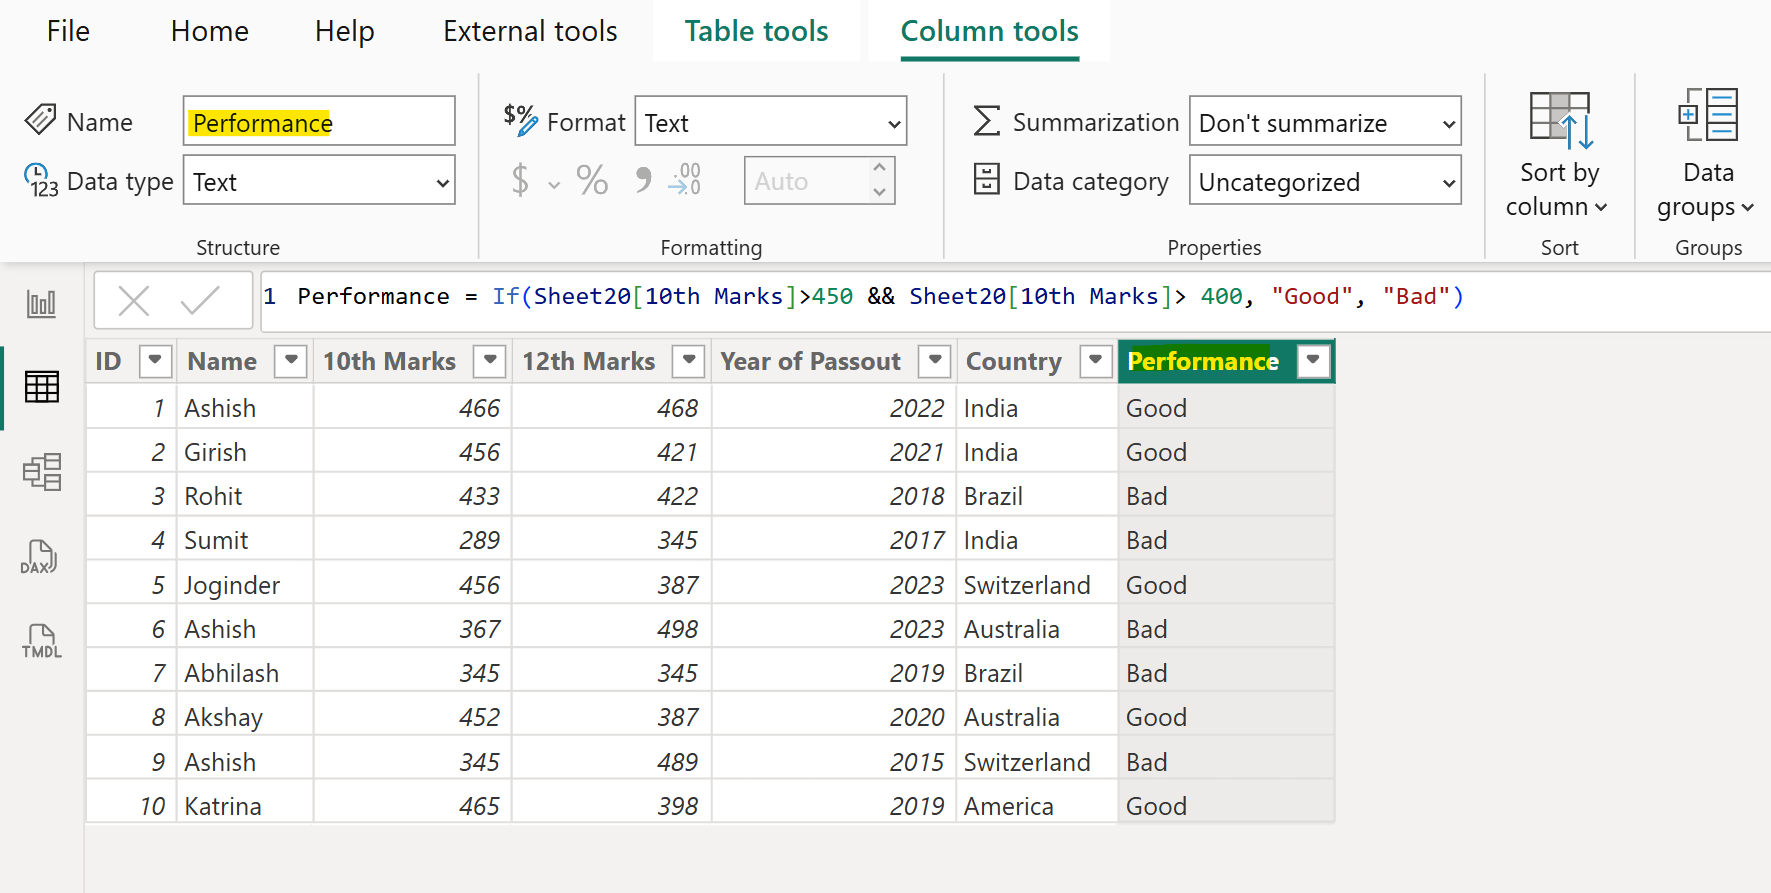Expand Data category dropdown
1771x893 pixels.
pos(1324,181)
